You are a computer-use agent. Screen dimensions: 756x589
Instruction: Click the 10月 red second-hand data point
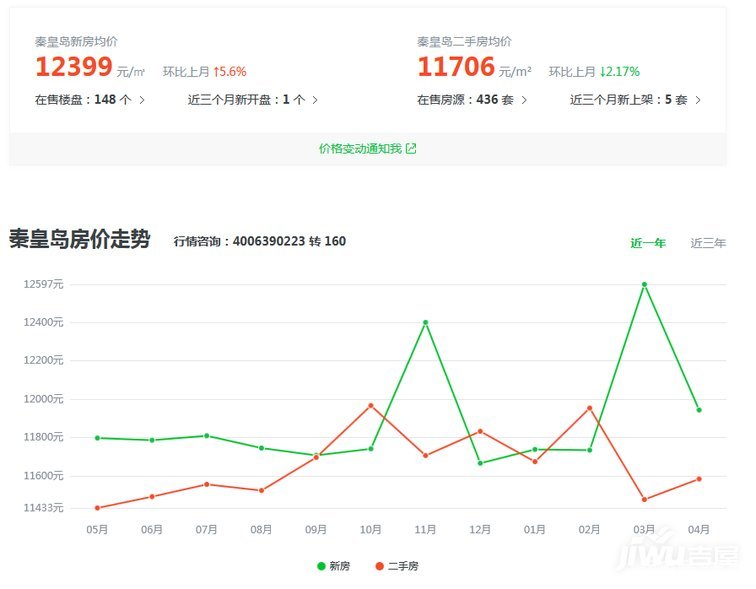pyautogui.click(x=370, y=405)
